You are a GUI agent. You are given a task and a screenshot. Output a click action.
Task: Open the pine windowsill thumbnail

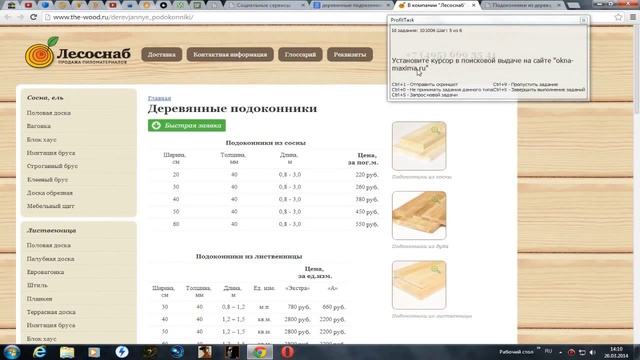point(419,146)
